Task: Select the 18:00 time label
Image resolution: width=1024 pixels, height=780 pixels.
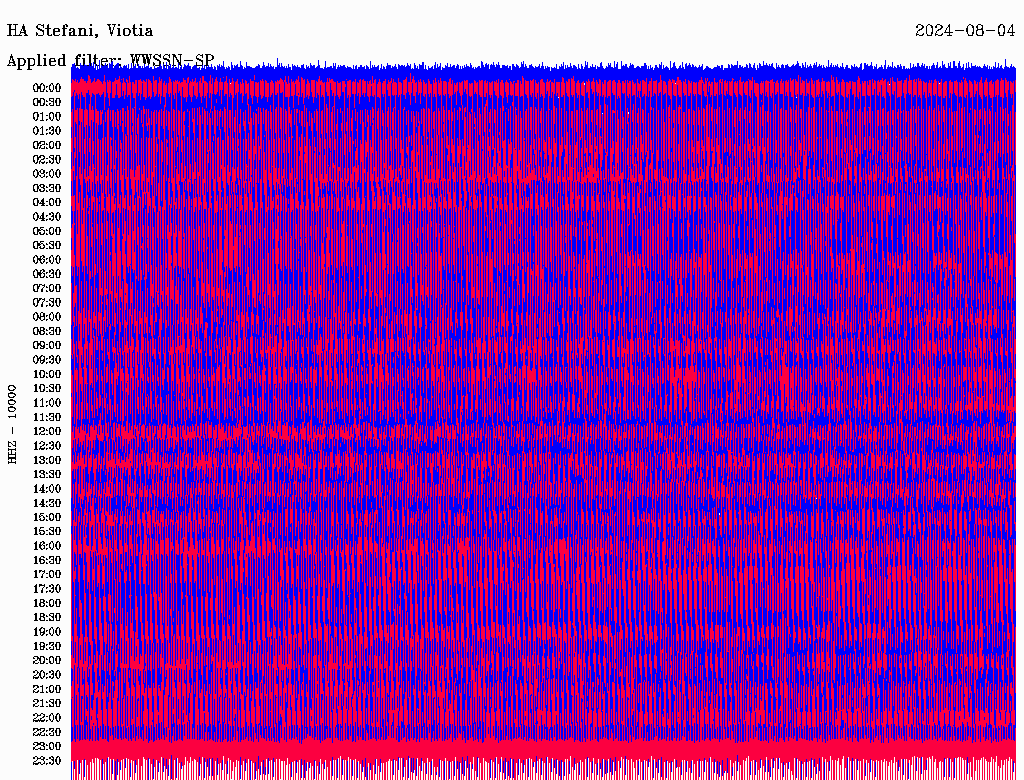Action: [47, 603]
